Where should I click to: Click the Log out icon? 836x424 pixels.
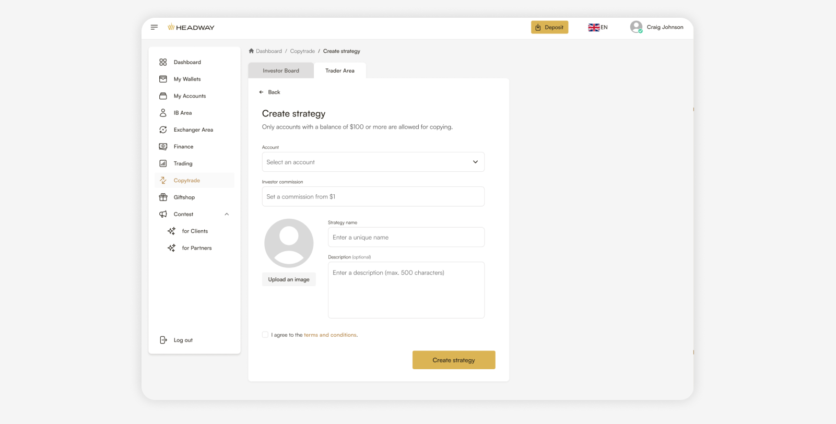163,340
